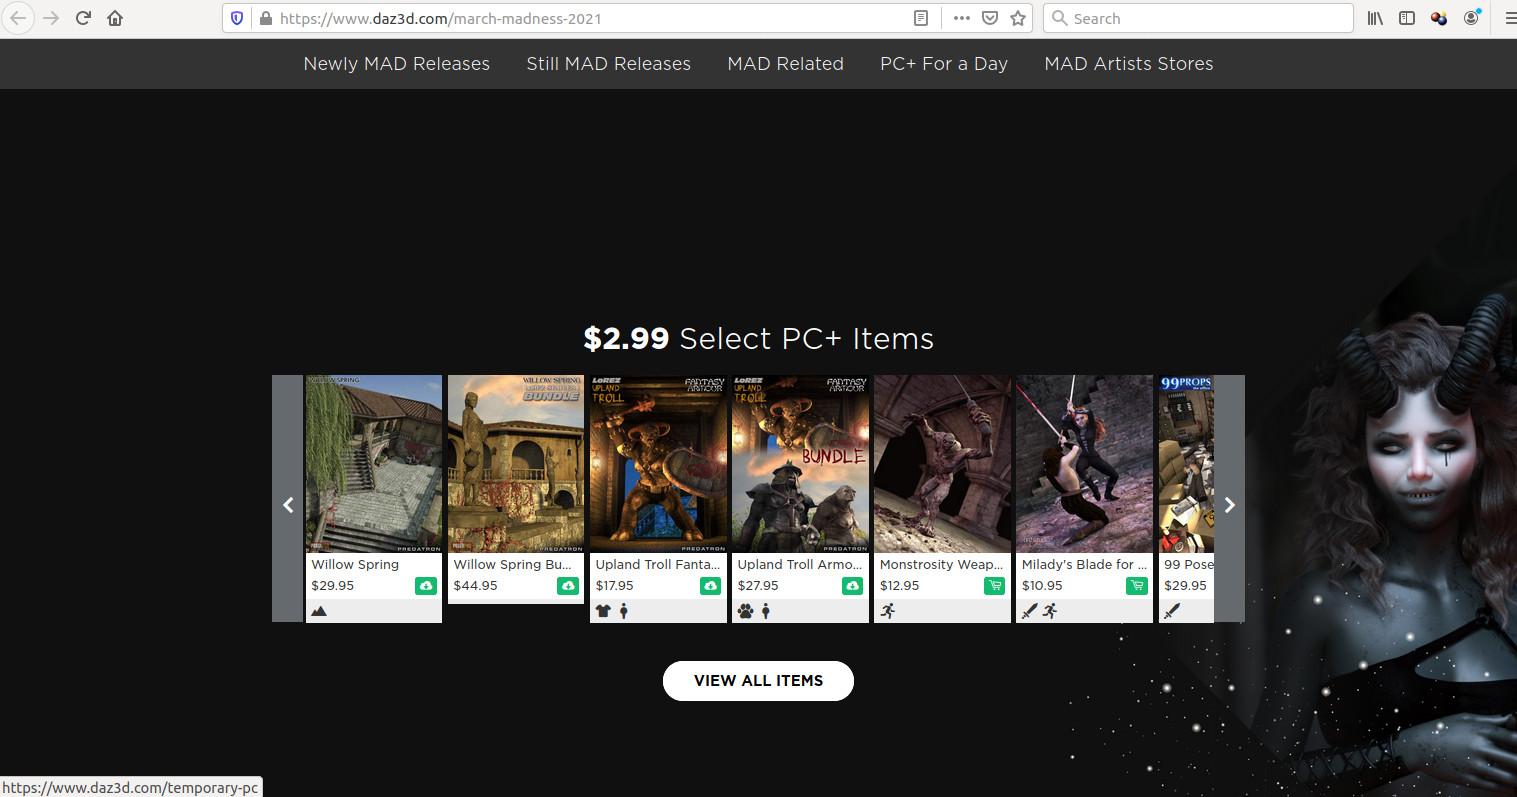
Task: Open the 99 Poses product title link
Action: (x=1188, y=564)
